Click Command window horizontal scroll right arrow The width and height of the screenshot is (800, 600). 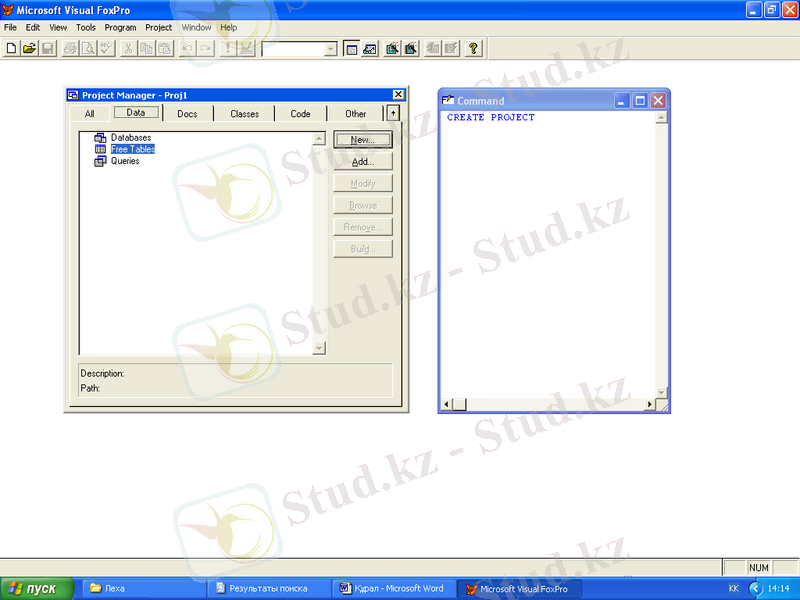point(649,405)
